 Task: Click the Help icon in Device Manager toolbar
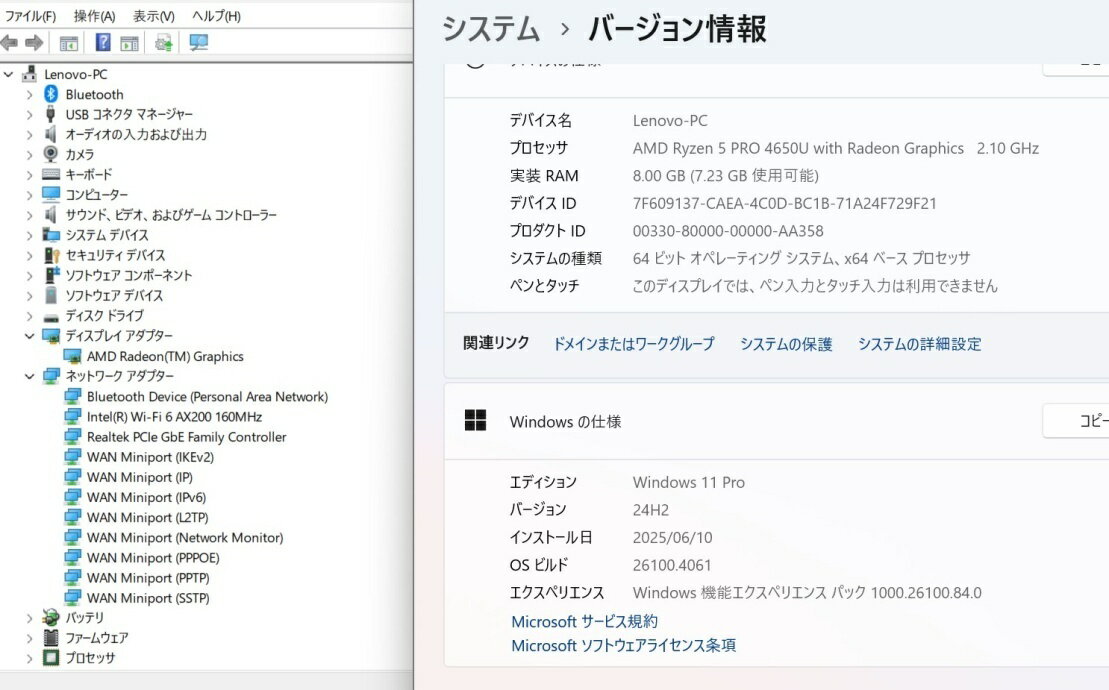point(103,42)
